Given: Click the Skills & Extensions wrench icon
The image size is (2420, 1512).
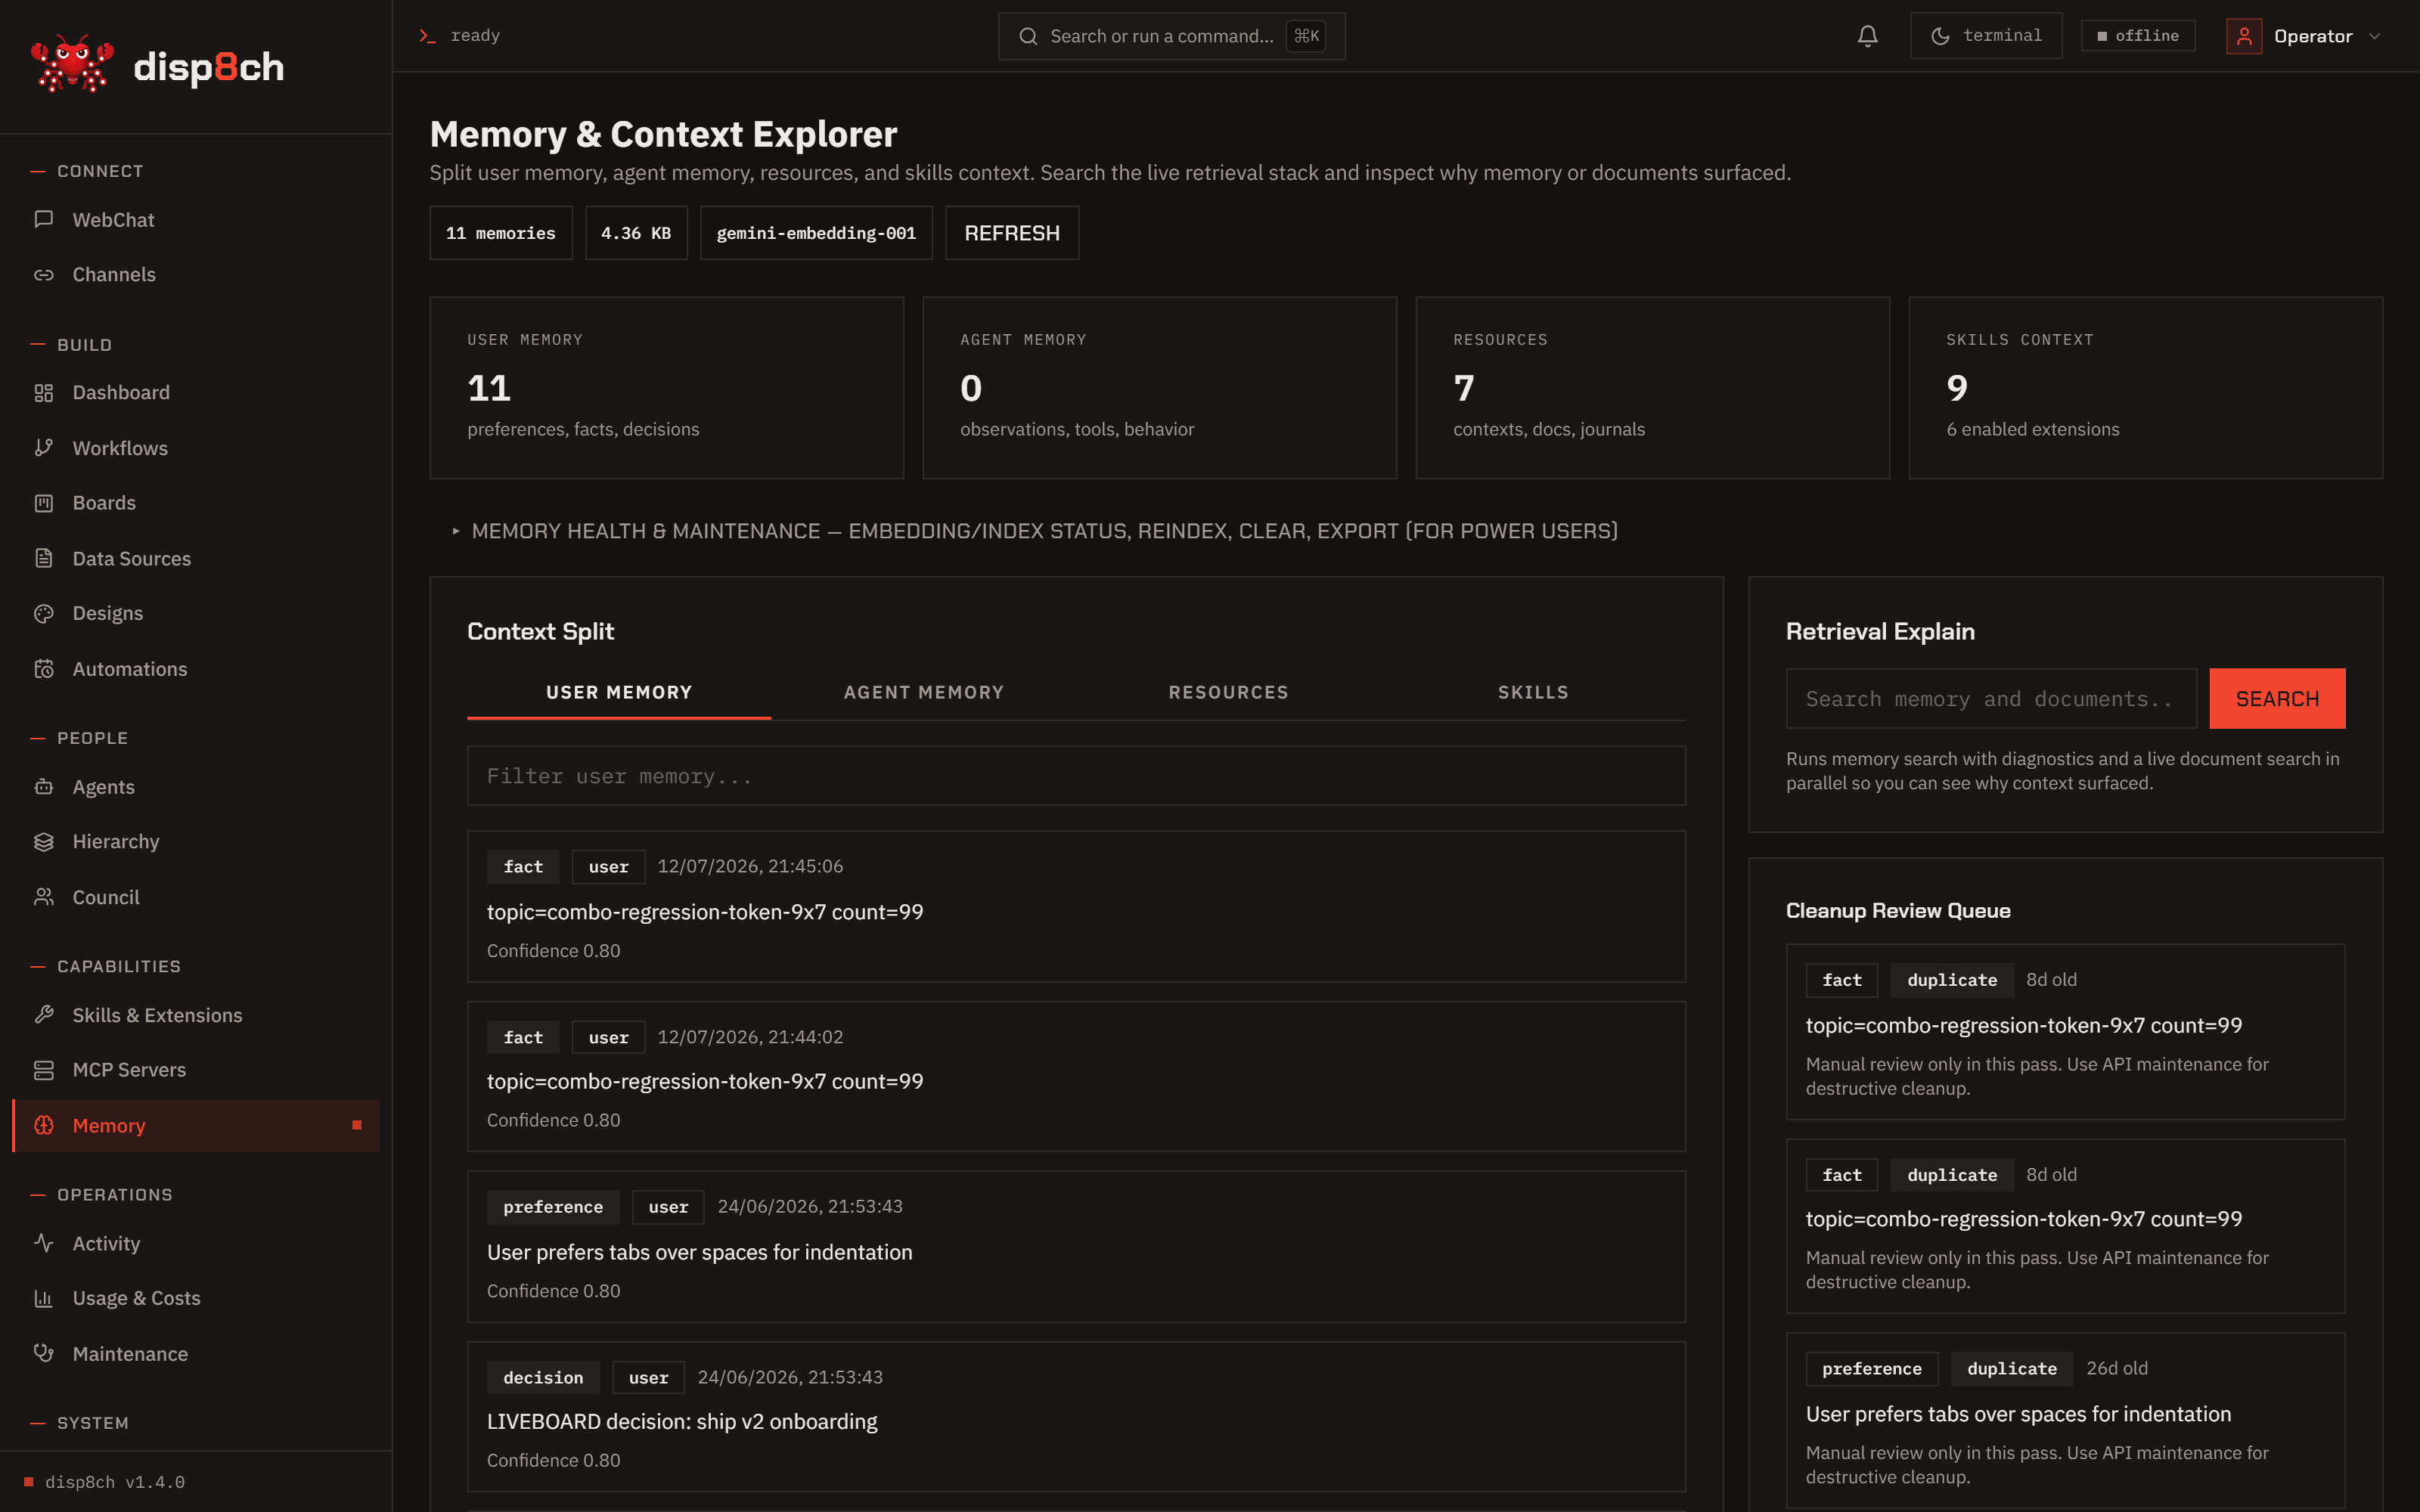Looking at the screenshot, I should (44, 1015).
